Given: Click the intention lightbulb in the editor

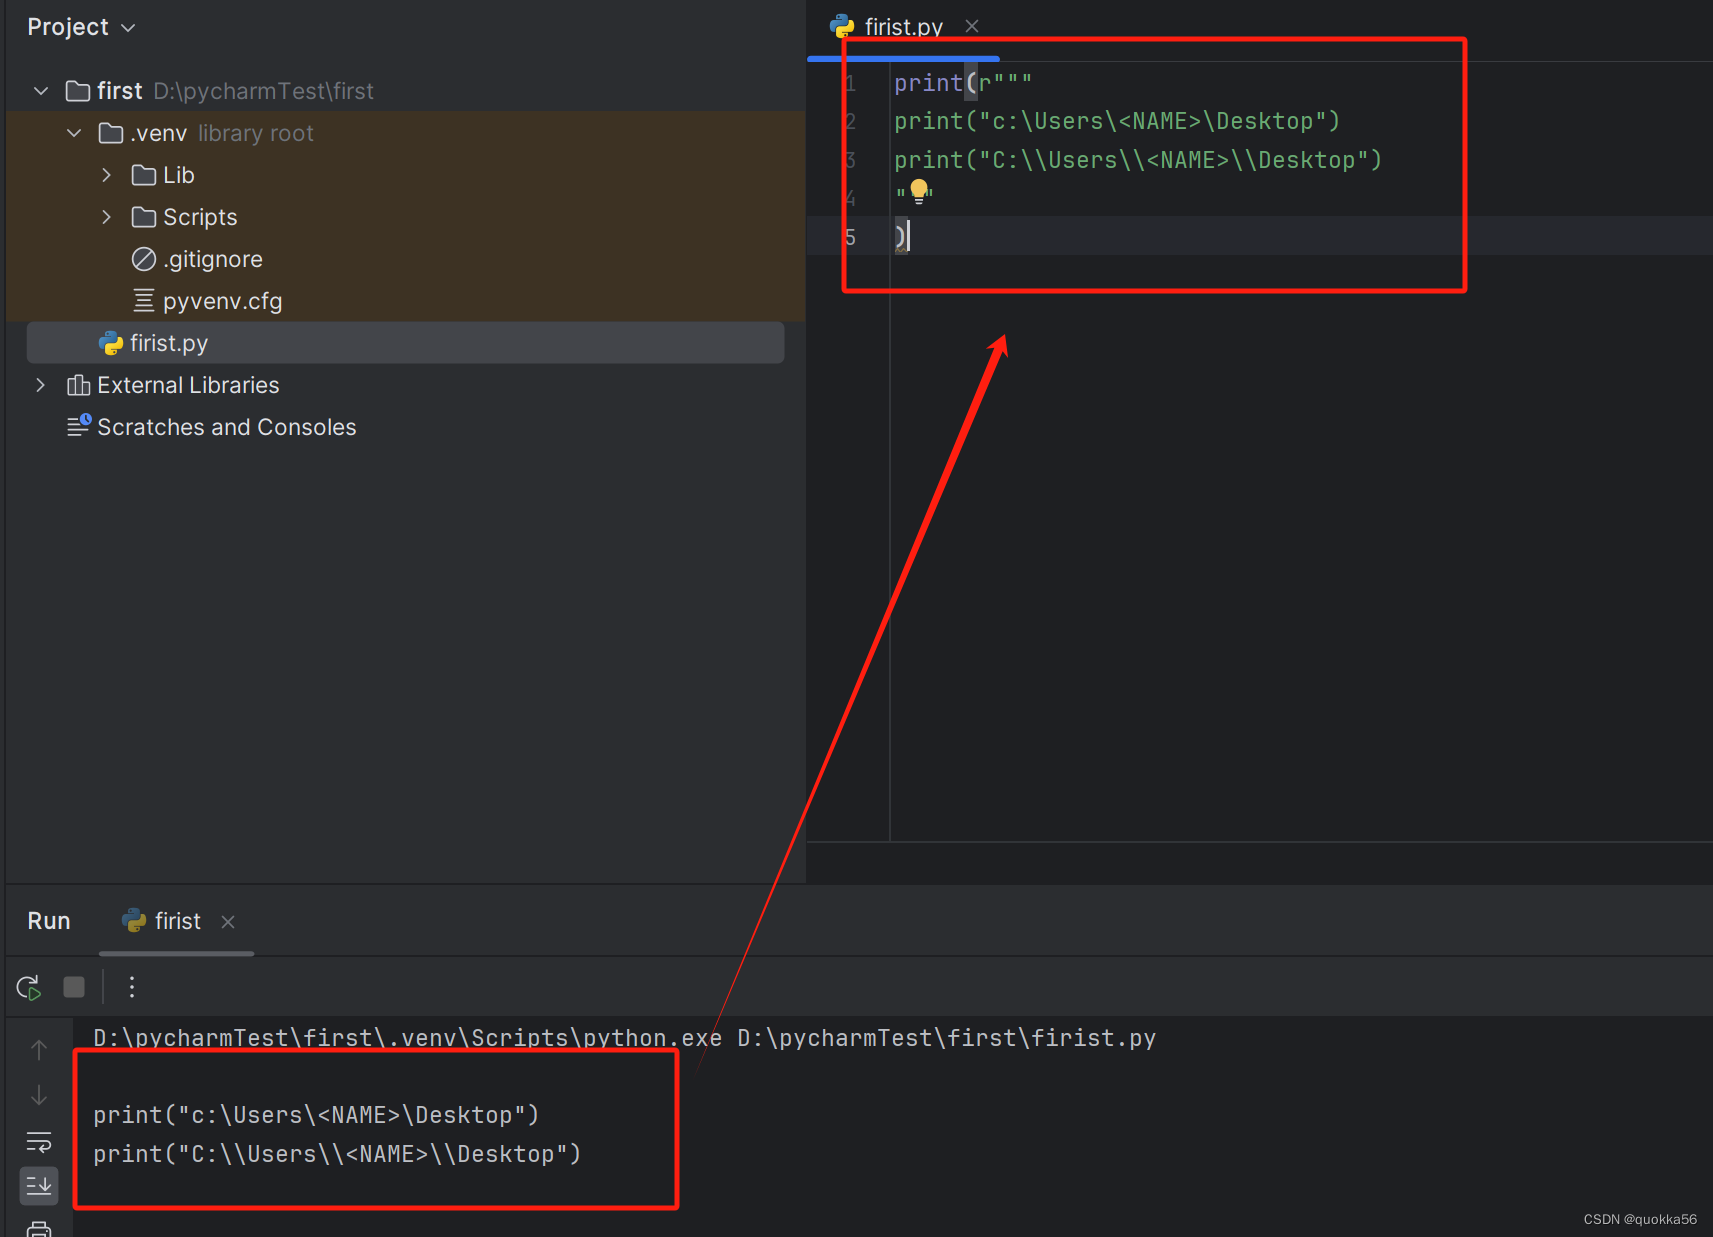Looking at the screenshot, I should pos(919,191).
